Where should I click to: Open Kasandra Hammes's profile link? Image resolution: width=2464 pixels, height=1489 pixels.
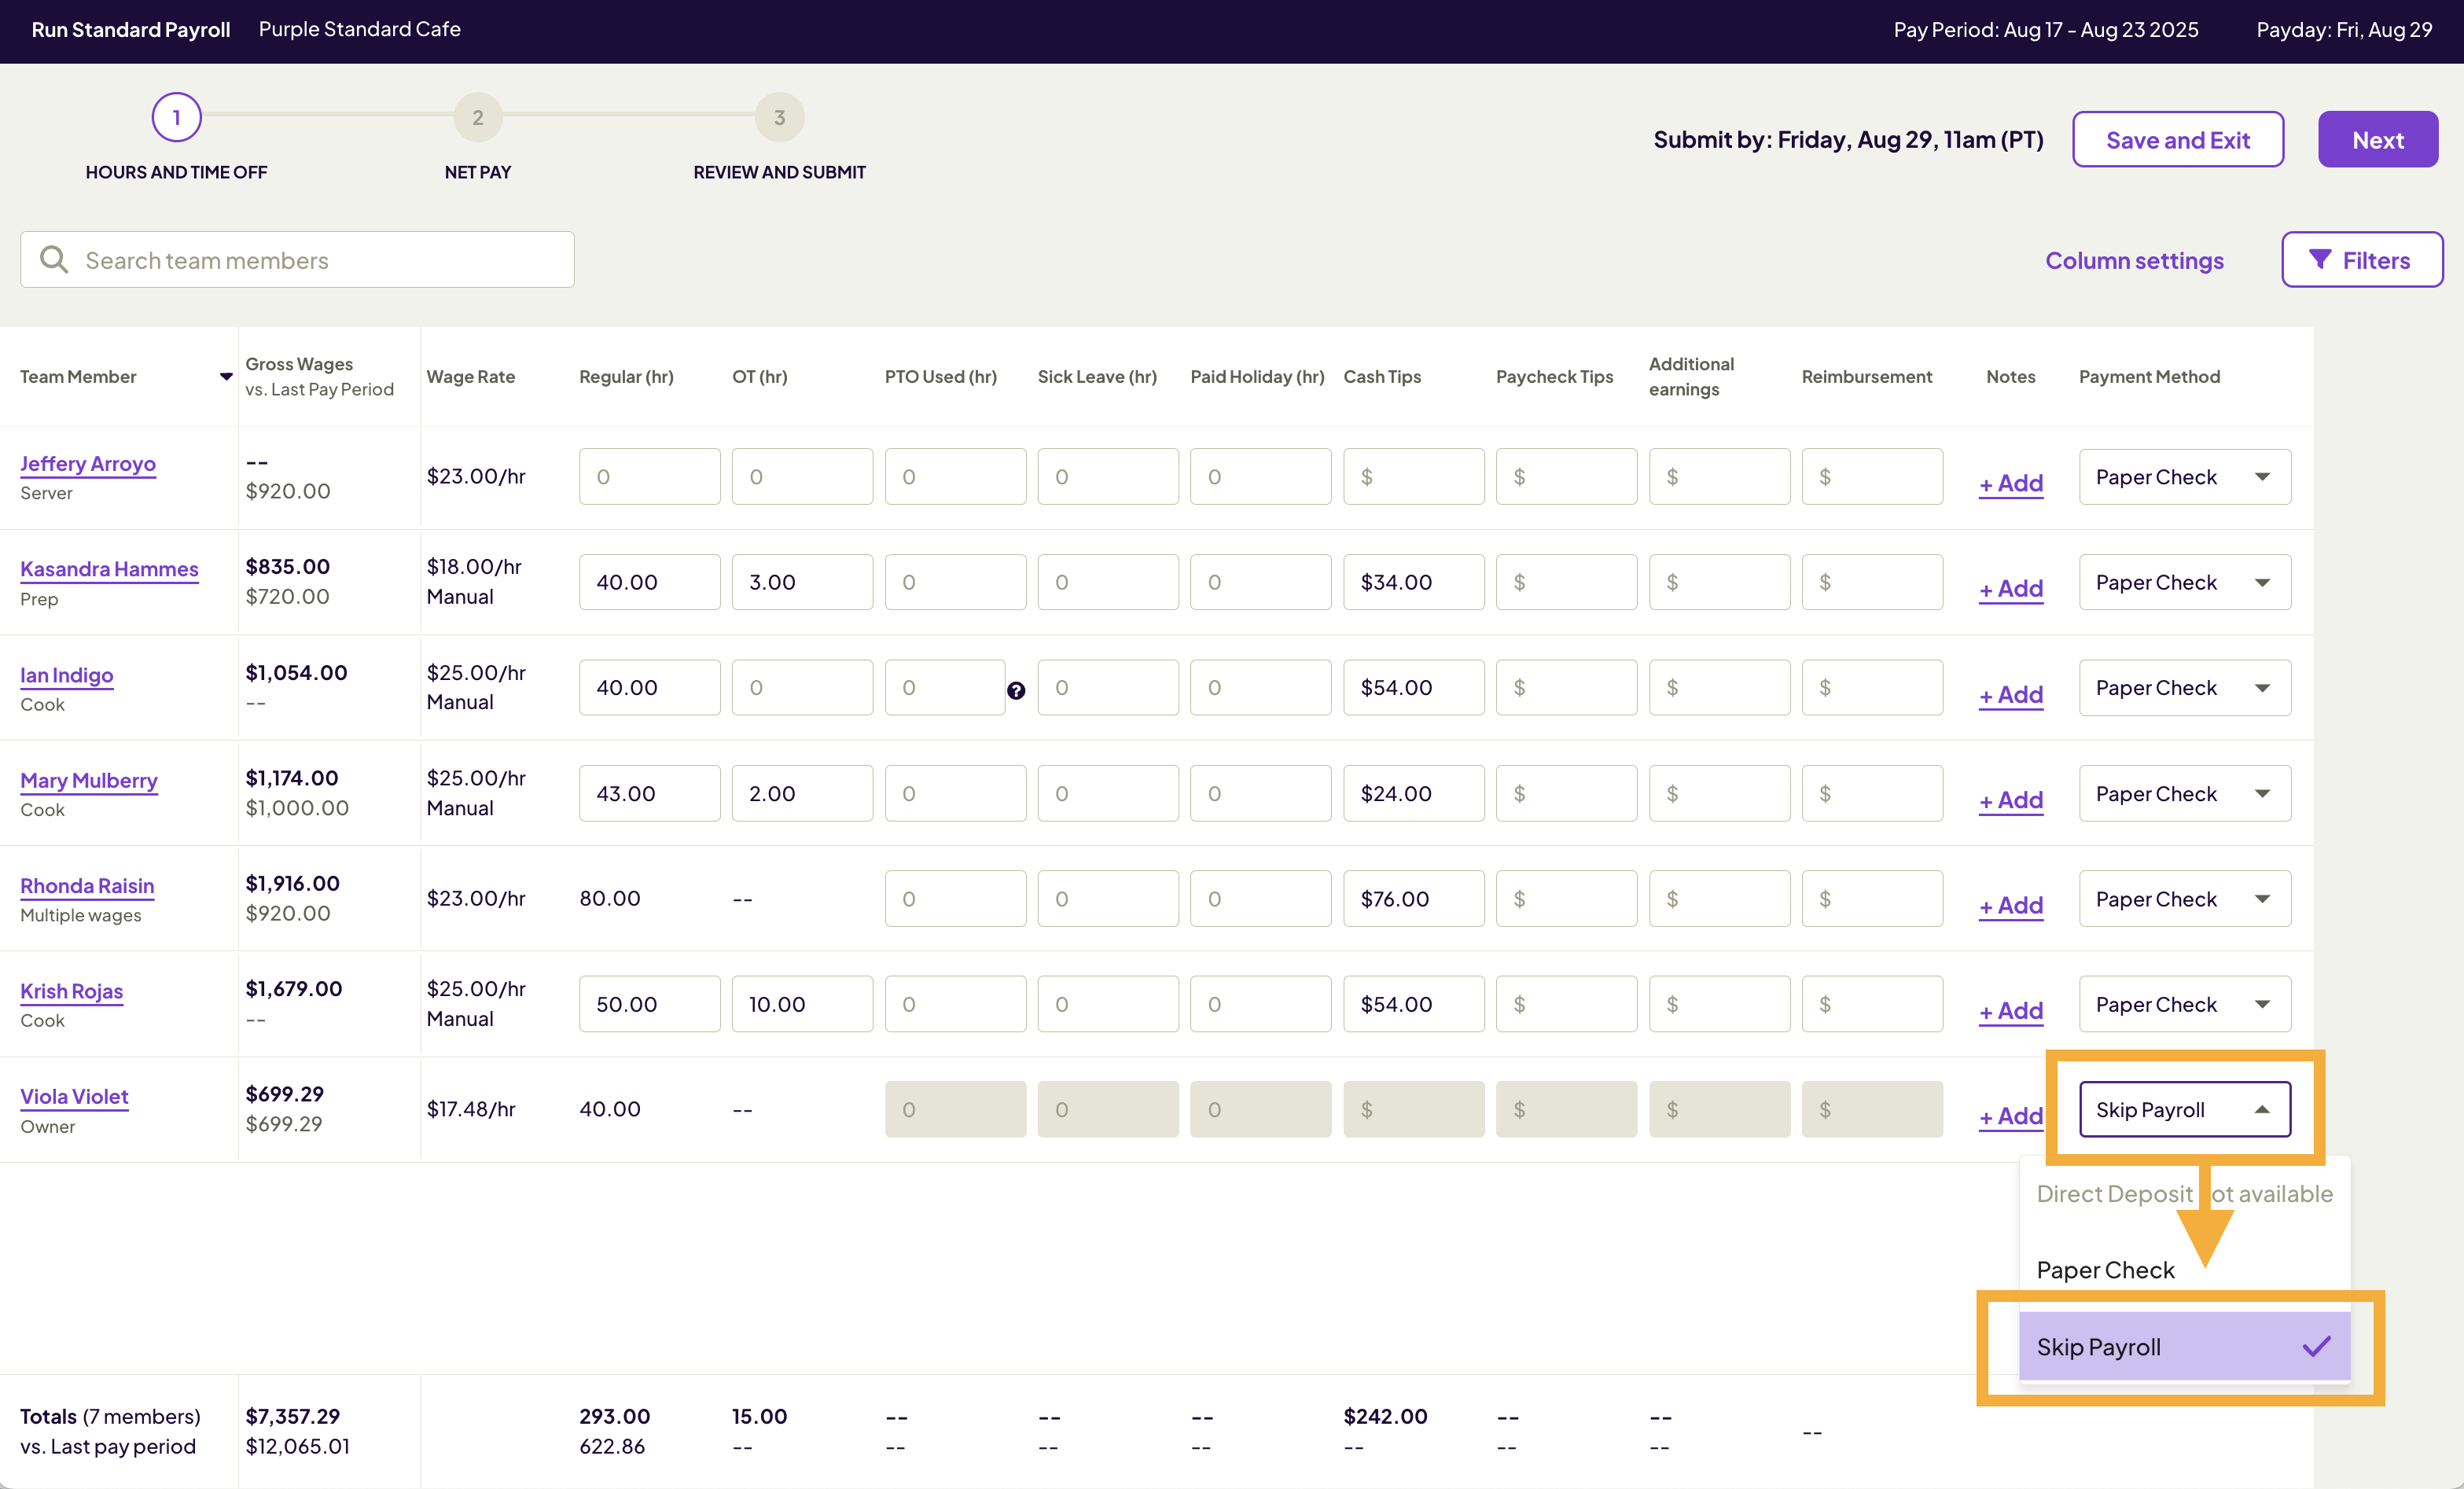pyautogui.click(x=110, y=568)
